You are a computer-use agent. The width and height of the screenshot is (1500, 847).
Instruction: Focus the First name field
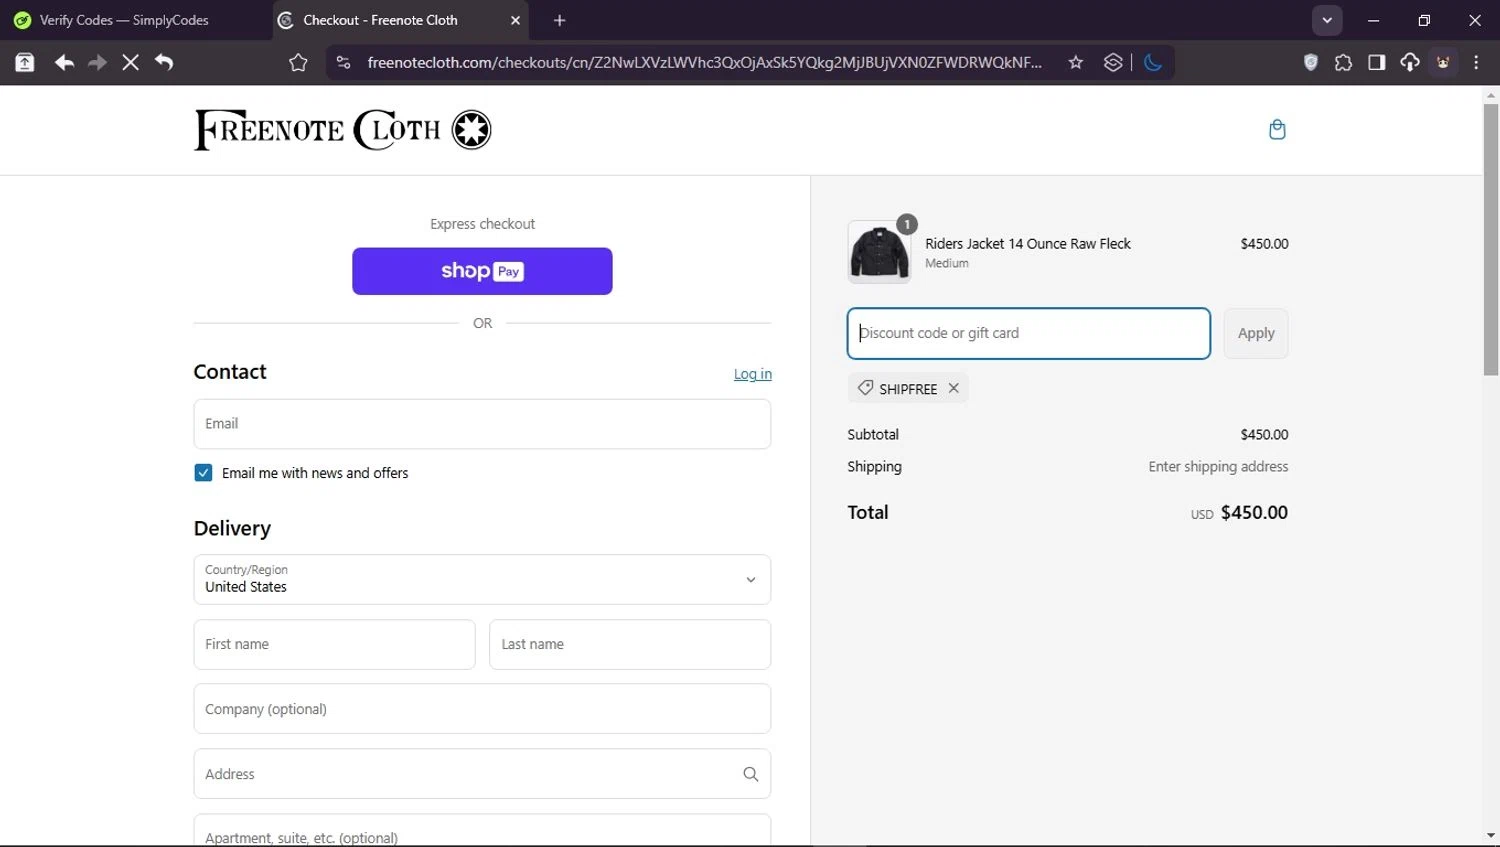[x=334, y=645]
